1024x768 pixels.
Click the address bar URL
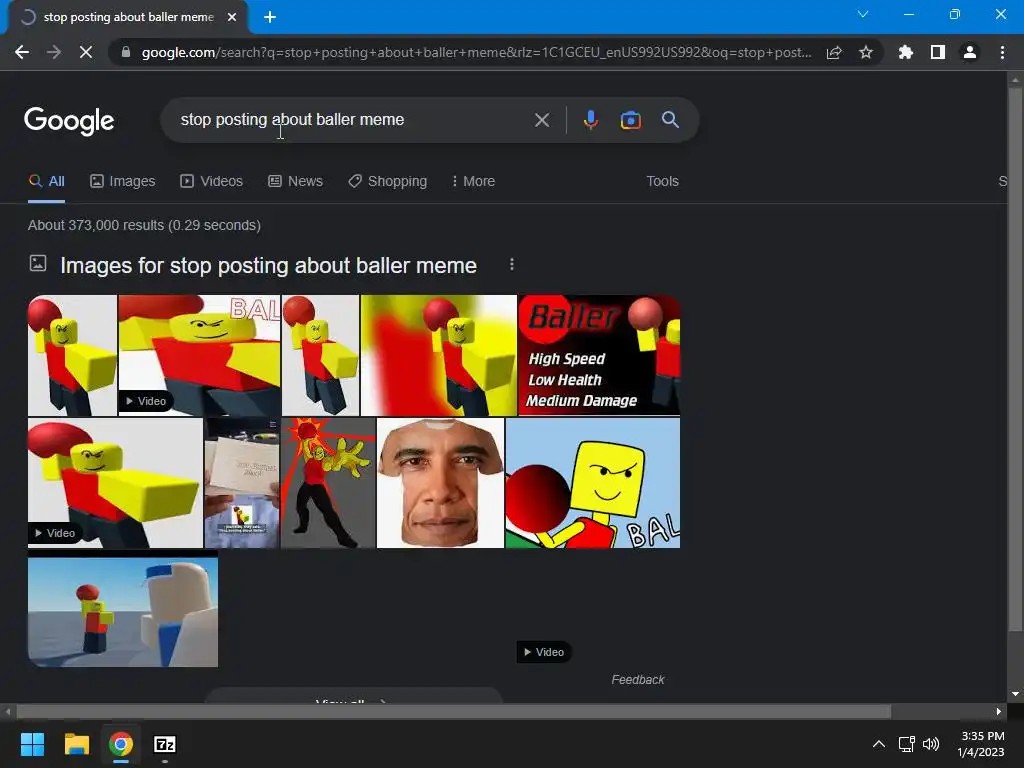[x=477, y=52]
